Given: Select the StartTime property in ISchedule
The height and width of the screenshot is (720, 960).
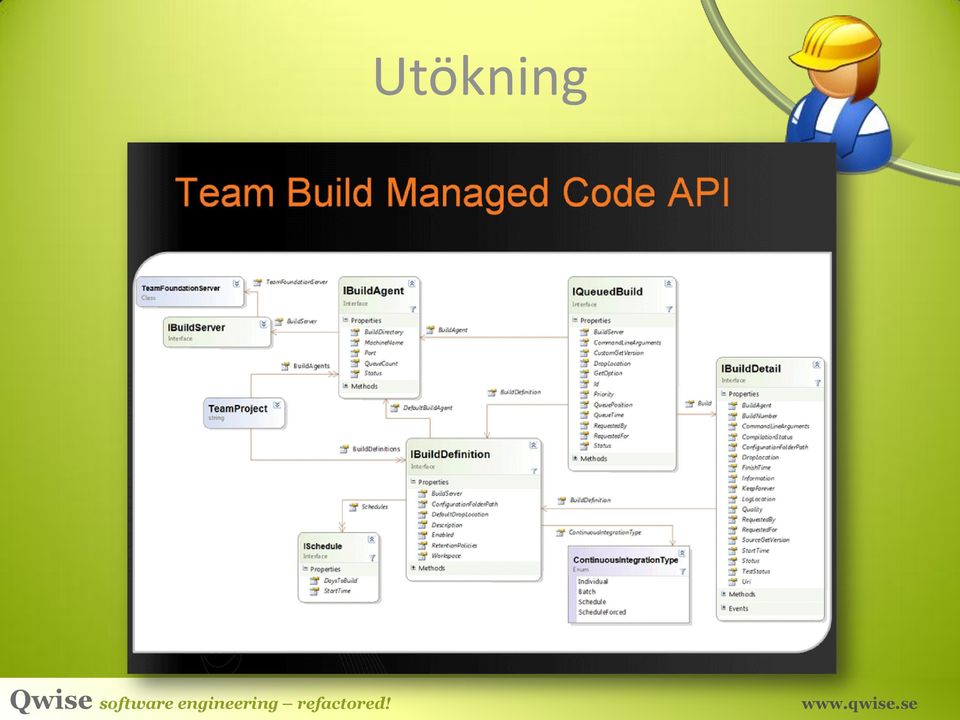Looking at the screenshot, I should pyautogui.click(x=337, y=591).
